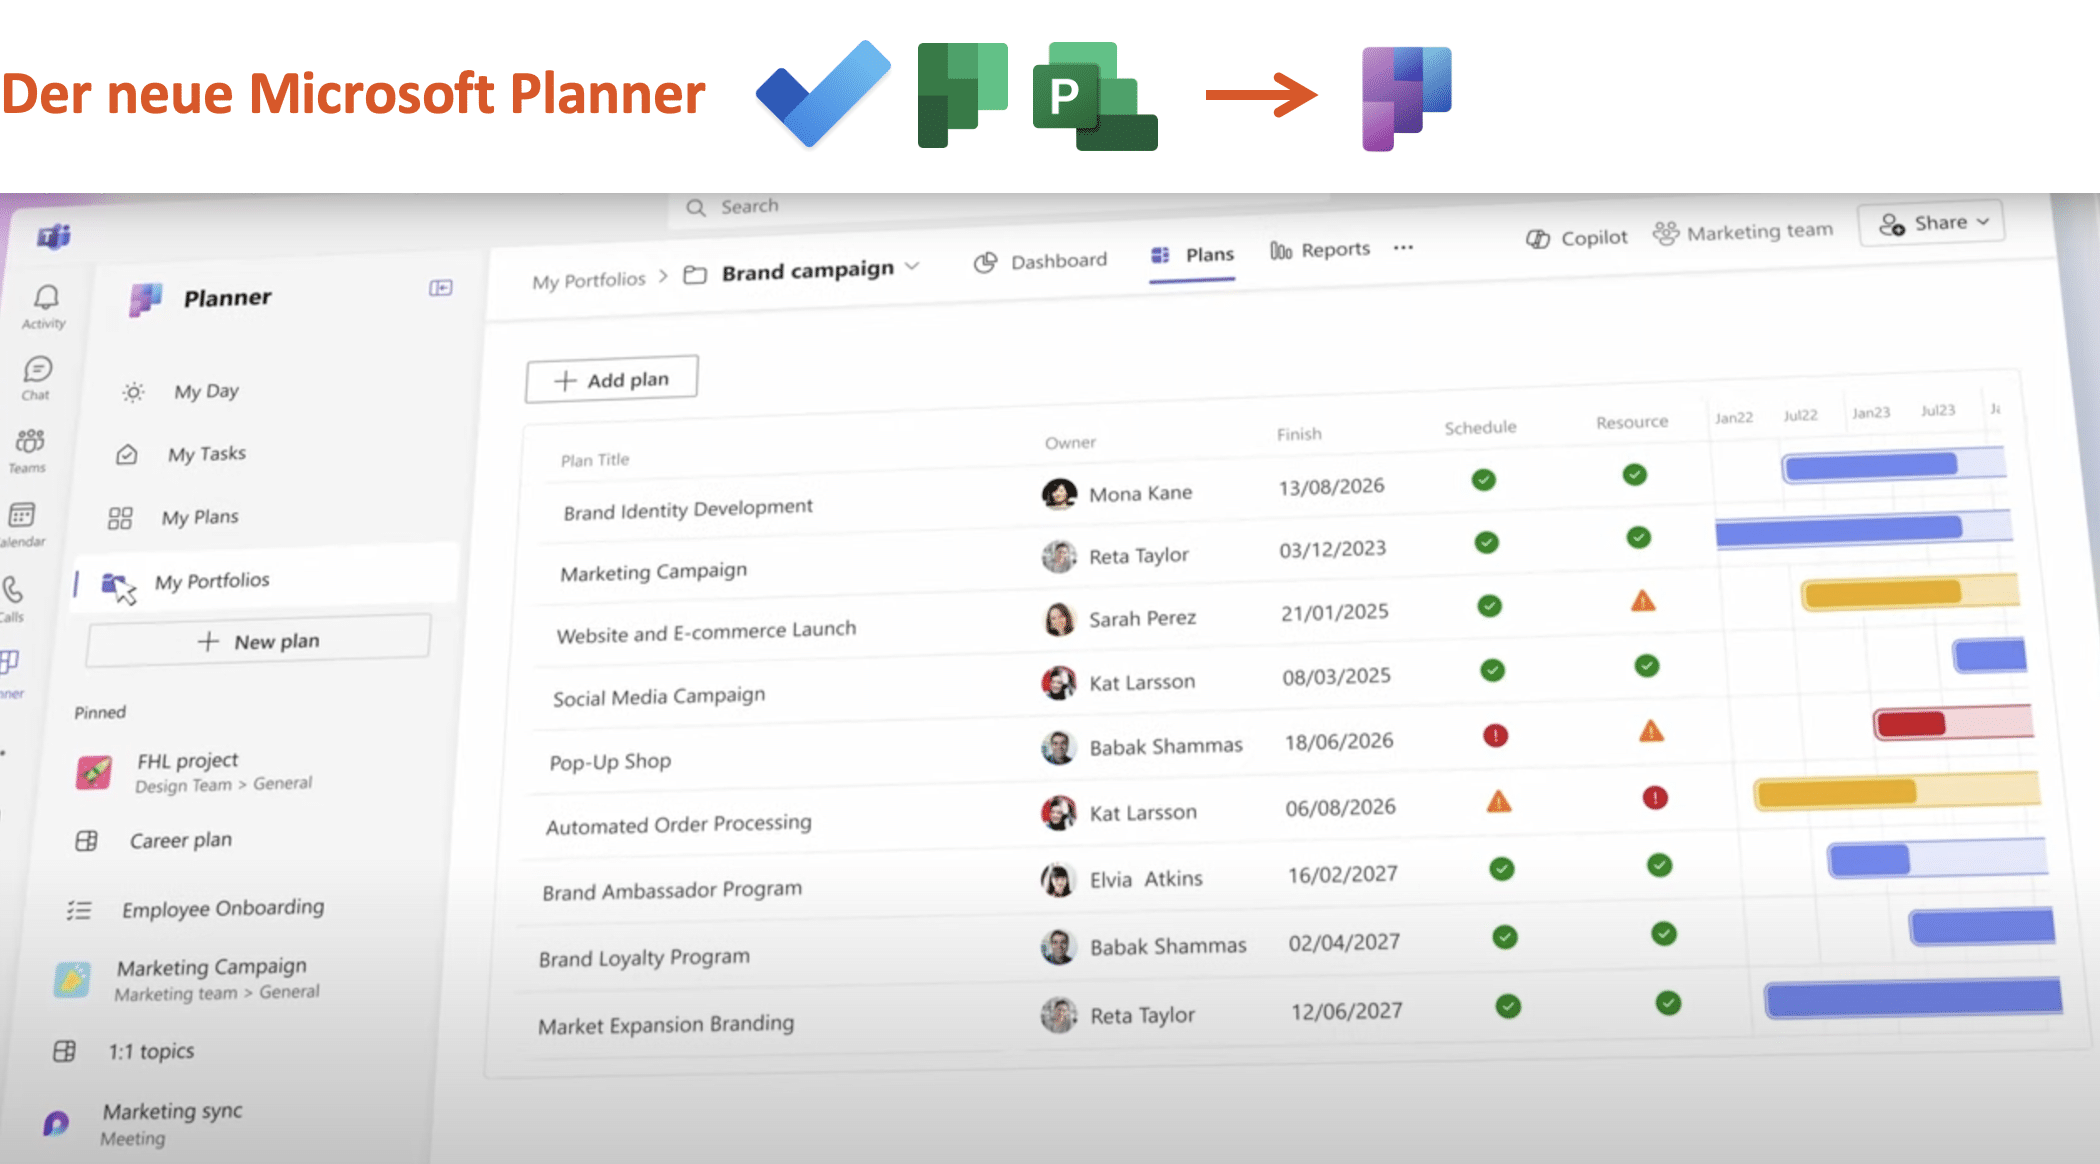Open the Activity bell icon

pyautogui.click(x=46, y=297)
